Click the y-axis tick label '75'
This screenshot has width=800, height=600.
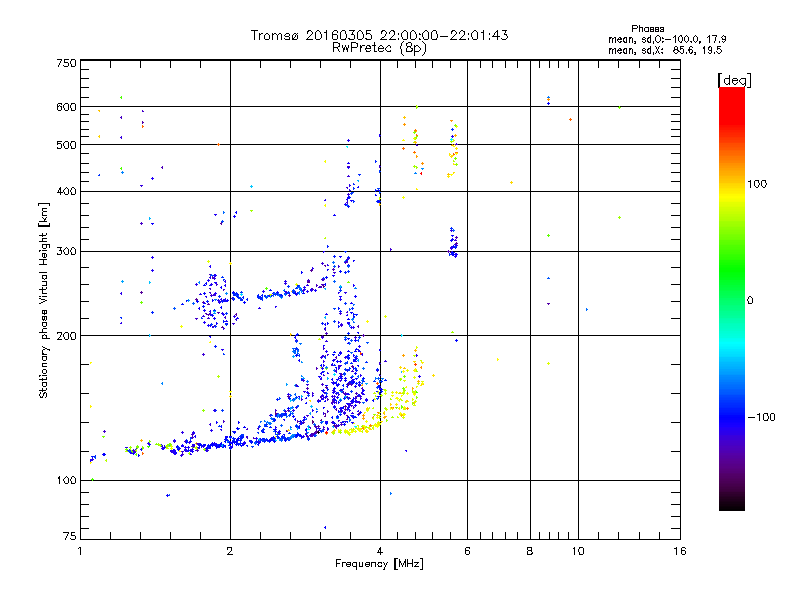[x=69, y=536]
